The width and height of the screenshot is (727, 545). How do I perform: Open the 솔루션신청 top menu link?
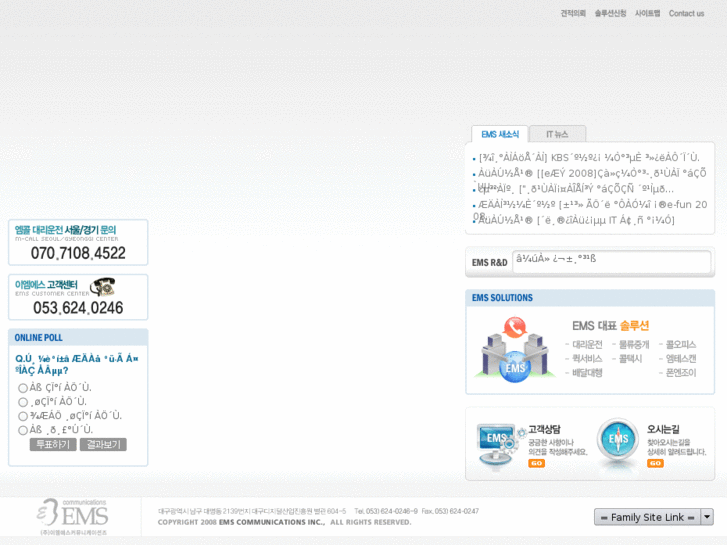pyautogui.click(x=610, y=13)
